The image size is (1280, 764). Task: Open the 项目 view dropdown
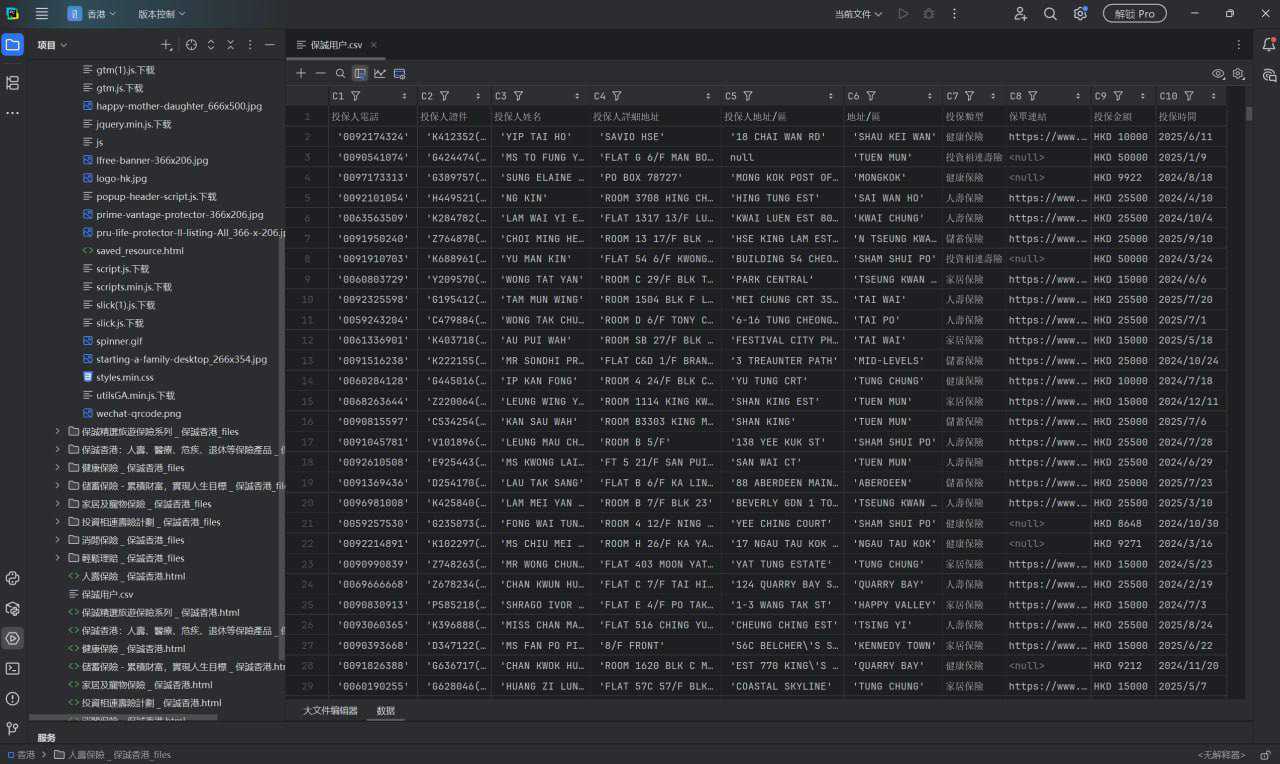click(52, 45)
